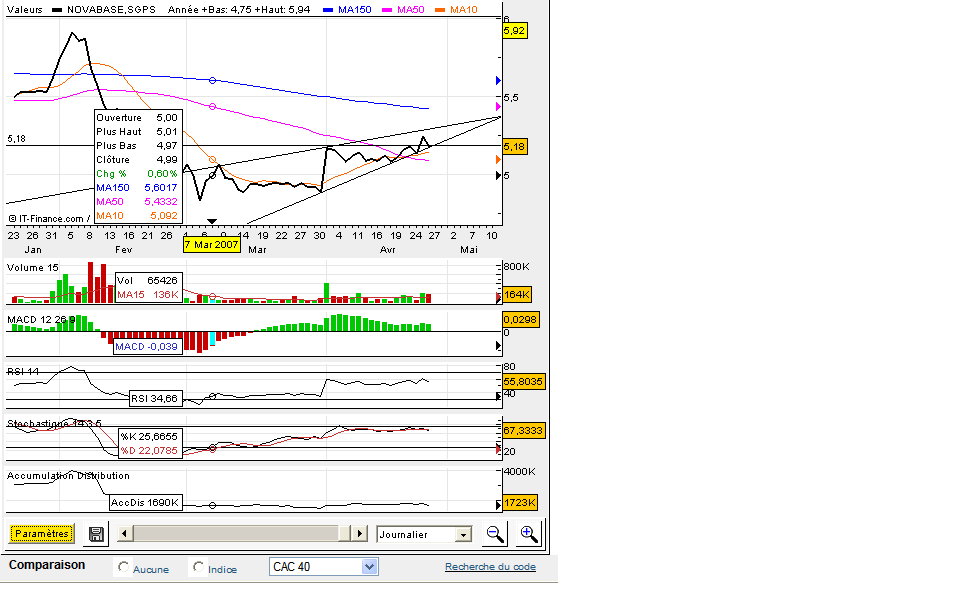The image size is (962, 601).
Task: Zoom in with the plus magnifier
Action: 529,534
